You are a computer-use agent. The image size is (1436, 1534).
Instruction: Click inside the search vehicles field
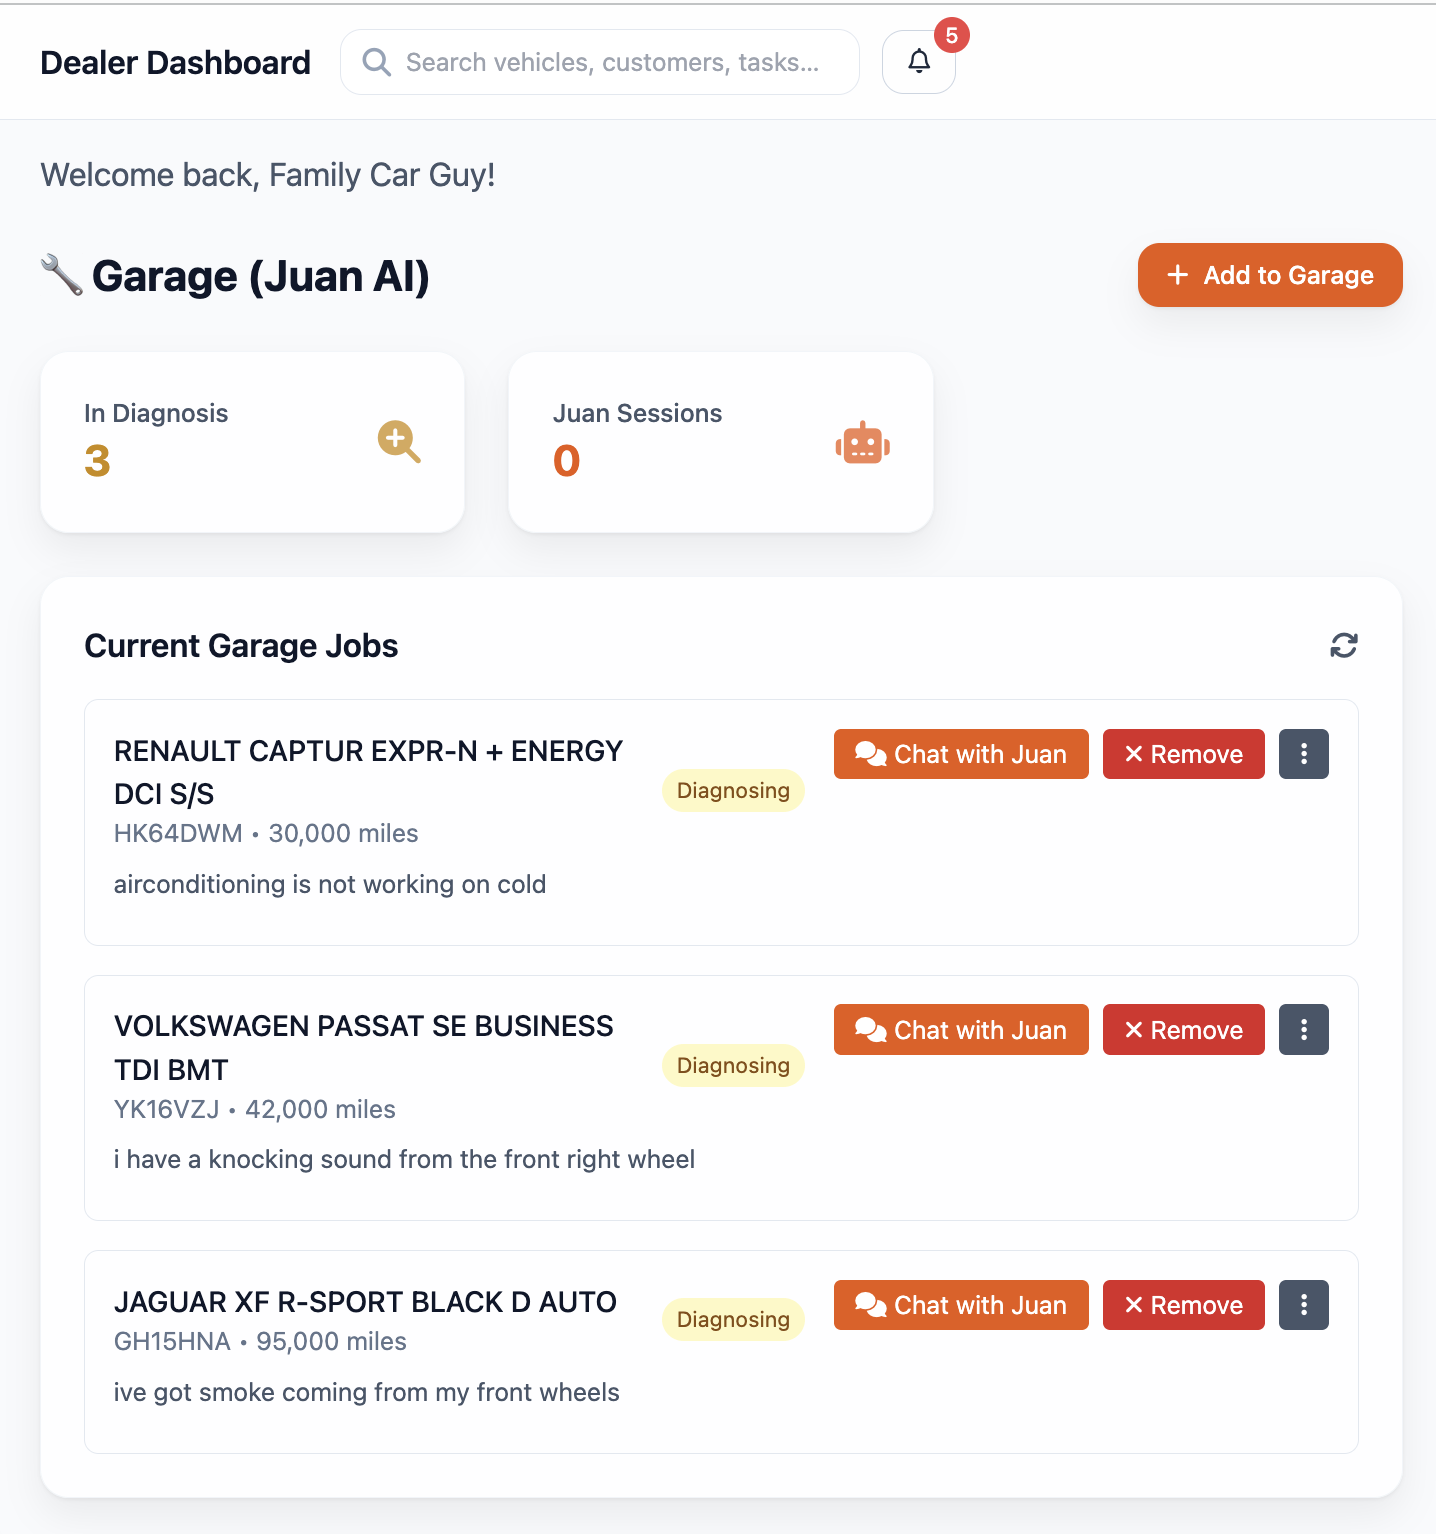coord(600,61)
